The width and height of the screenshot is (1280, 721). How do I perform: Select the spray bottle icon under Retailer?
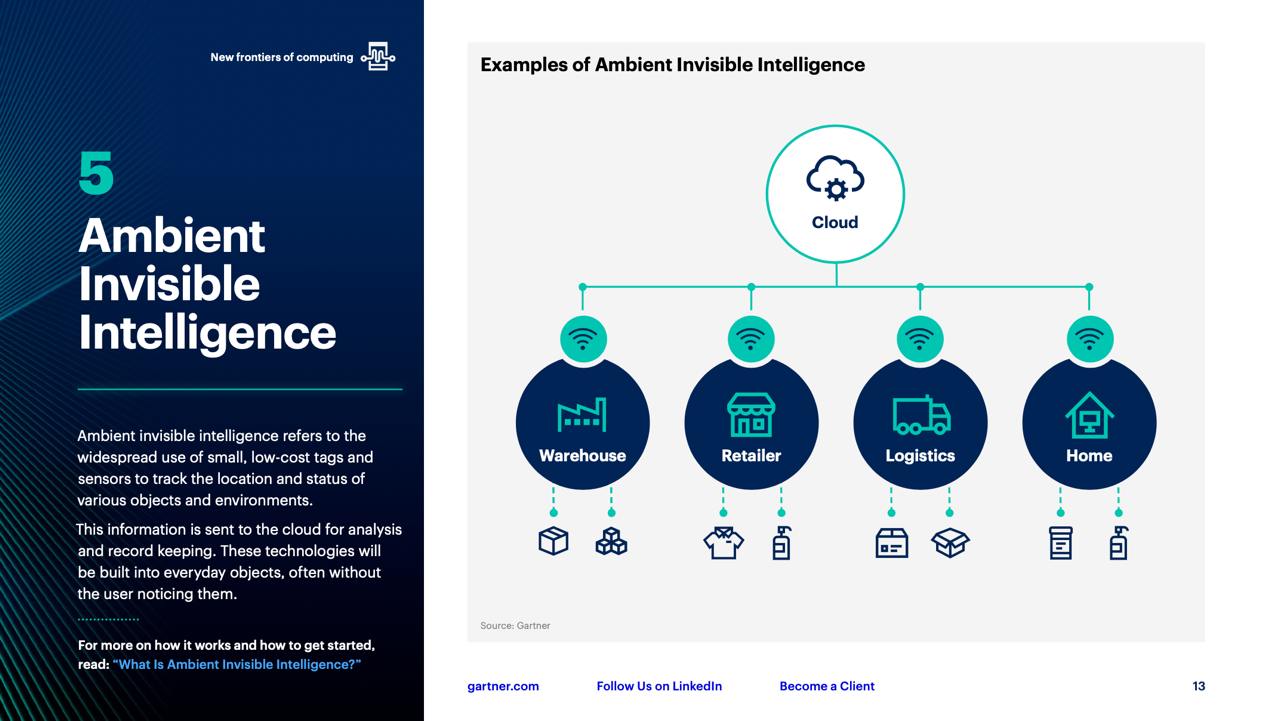tap(781, 543)
